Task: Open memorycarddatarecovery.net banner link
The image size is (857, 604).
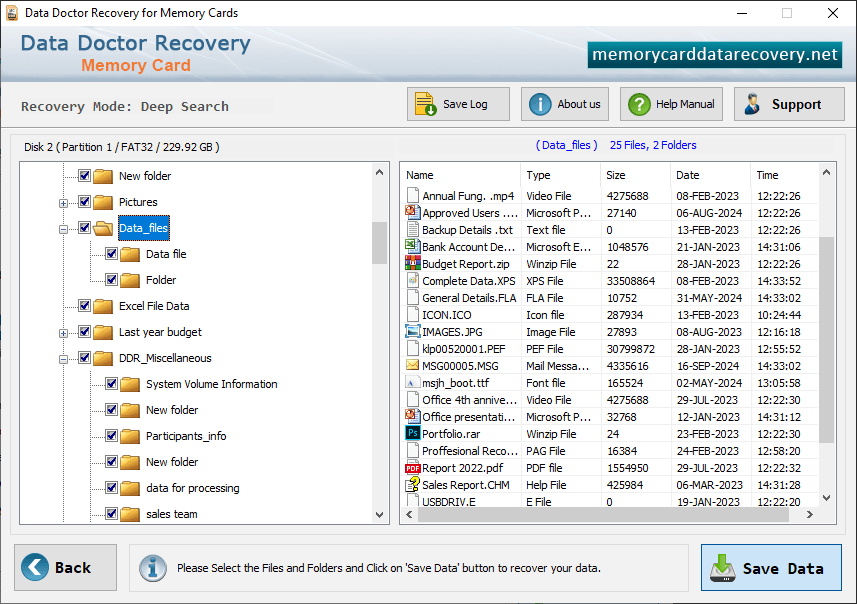Action: click(714, 55)
